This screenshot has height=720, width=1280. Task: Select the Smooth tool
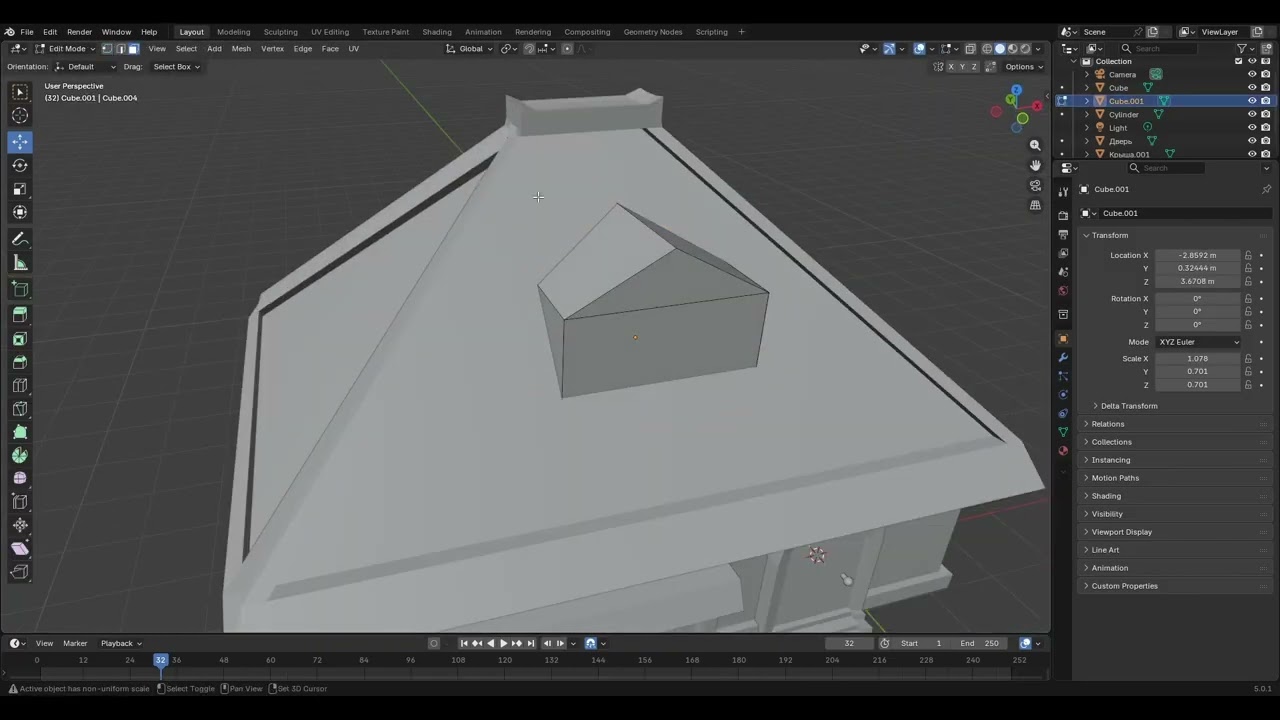[x=20, y=478]
